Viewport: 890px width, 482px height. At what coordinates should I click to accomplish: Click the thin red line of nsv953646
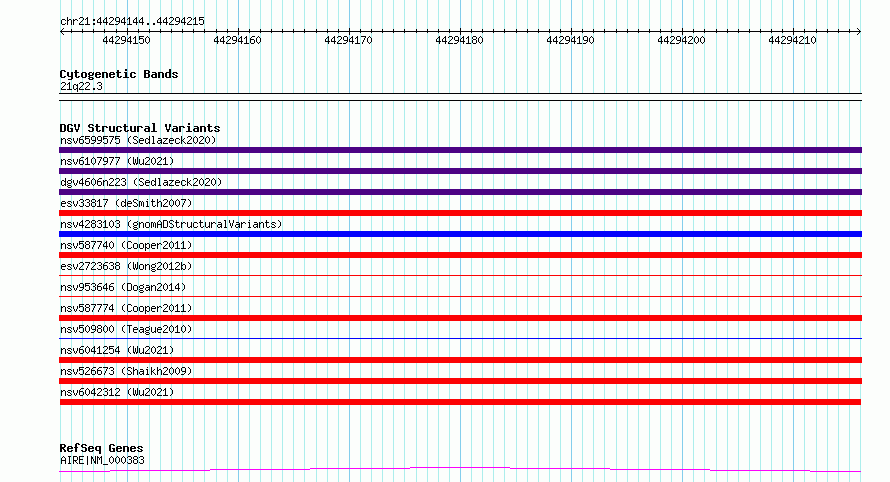[x=460, y=296]
